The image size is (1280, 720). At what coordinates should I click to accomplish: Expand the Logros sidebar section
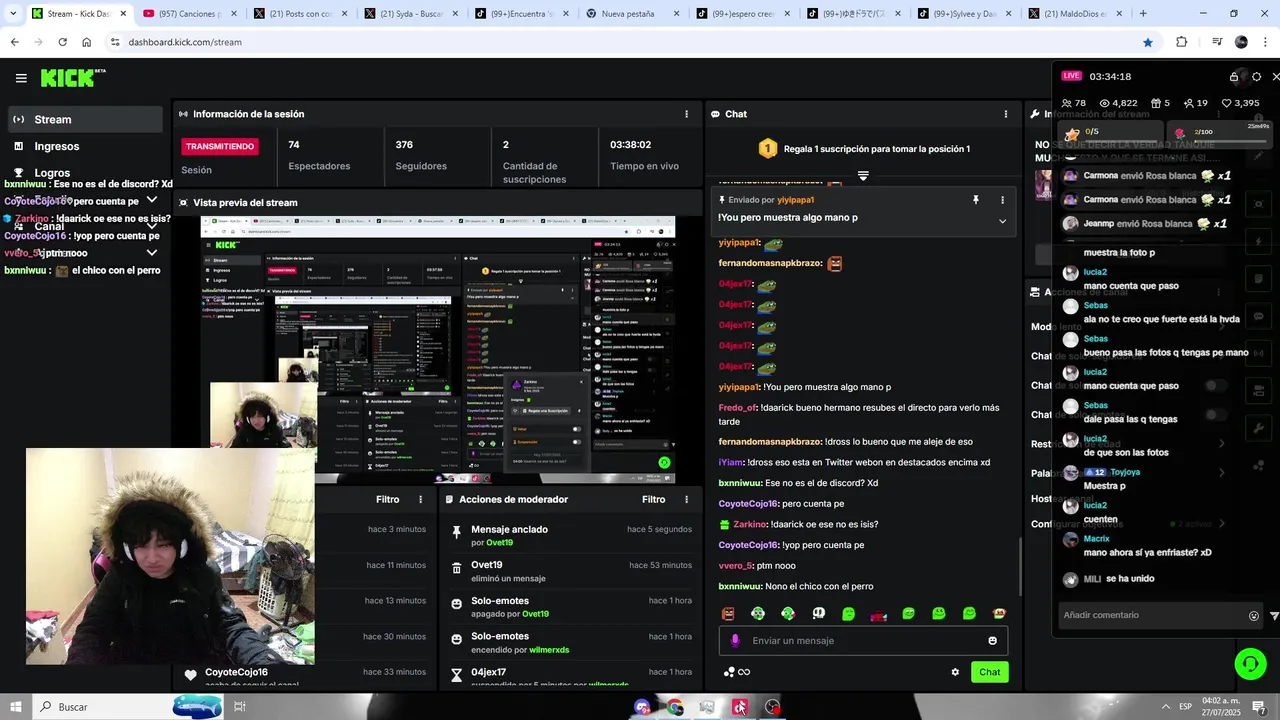85,173
